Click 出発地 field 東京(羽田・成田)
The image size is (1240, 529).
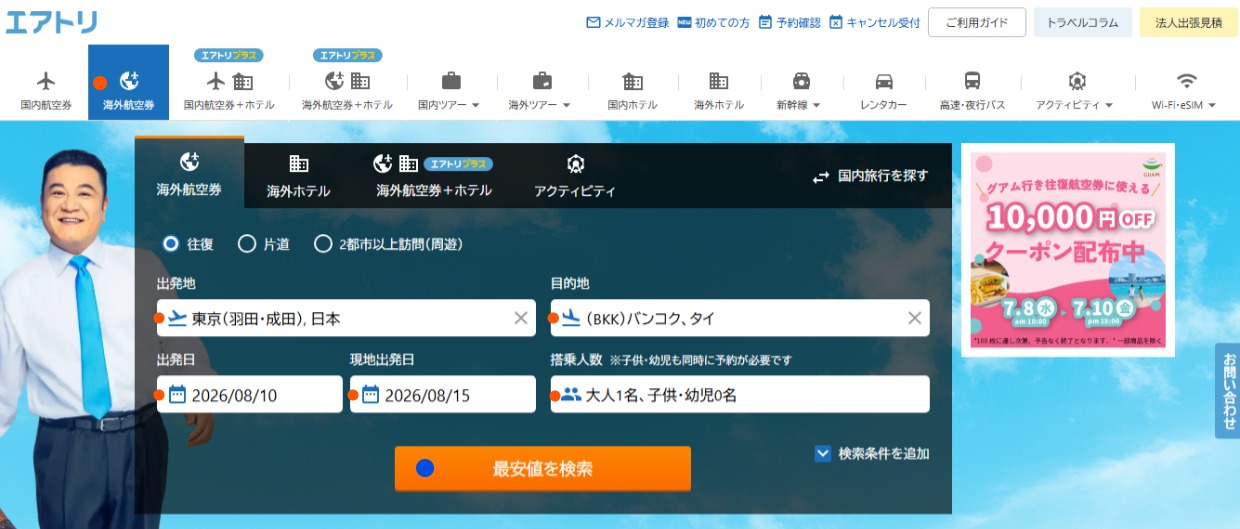[346, 318]
